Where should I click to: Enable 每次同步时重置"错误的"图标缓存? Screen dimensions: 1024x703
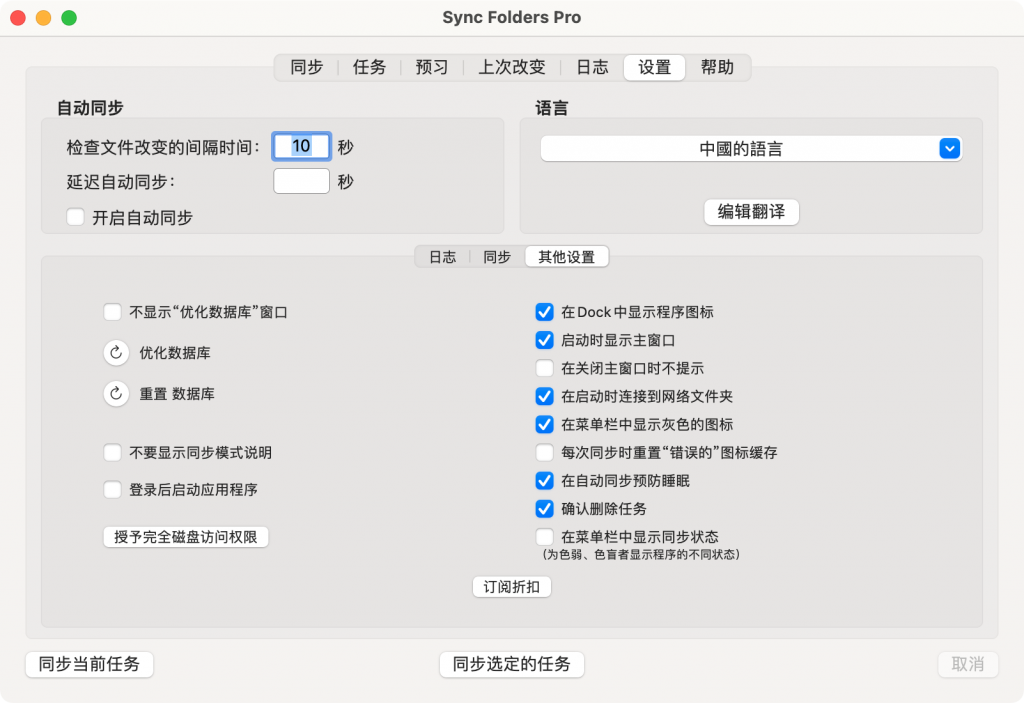pyautogui.click(x=544, y=452)
